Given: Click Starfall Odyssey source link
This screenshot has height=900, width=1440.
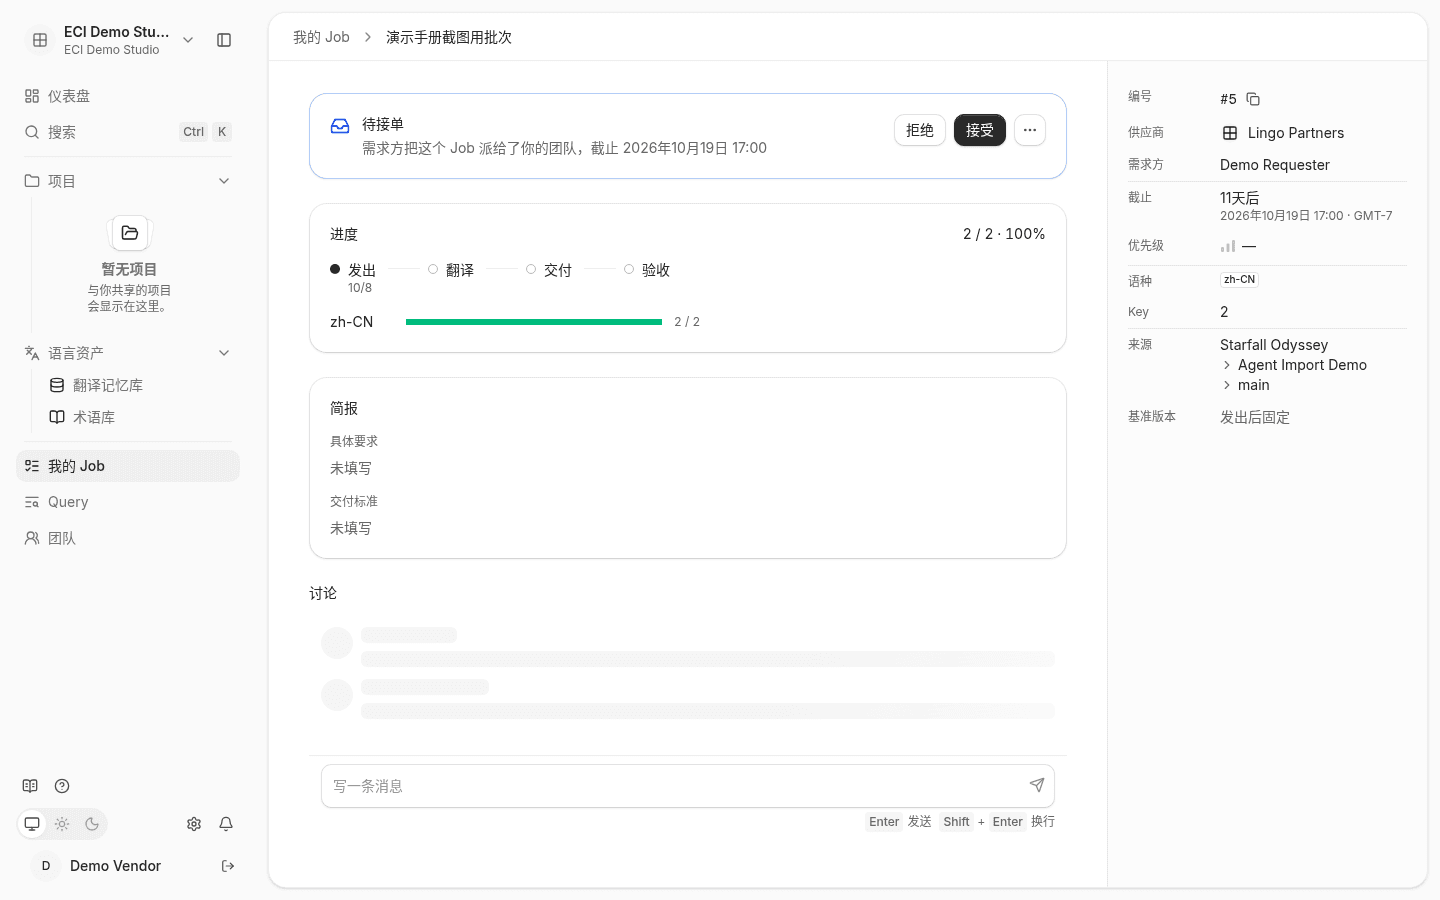Looking at the screenshot, I should pyautogui.click(x=1274, y=345).
